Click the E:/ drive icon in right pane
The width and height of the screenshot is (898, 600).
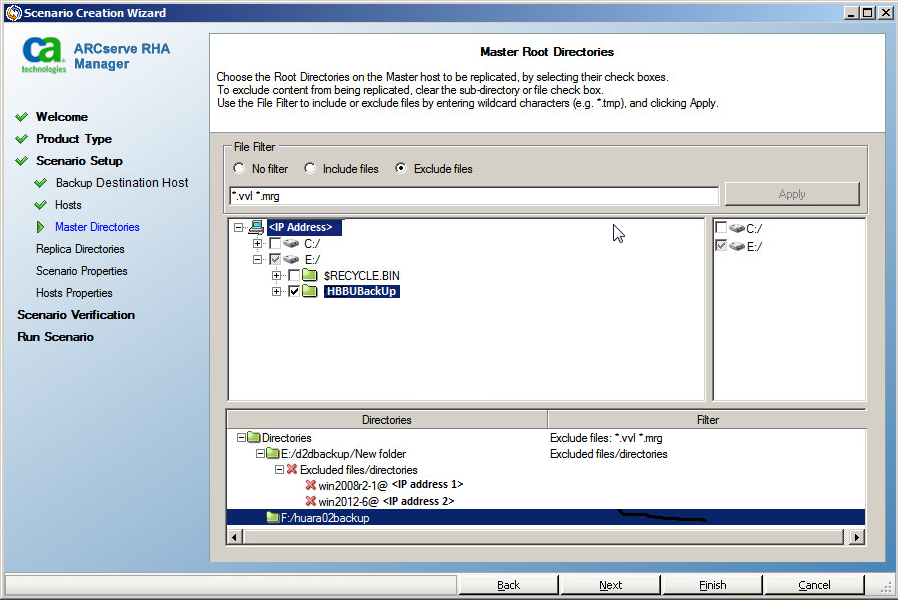(x=737, y=246)
